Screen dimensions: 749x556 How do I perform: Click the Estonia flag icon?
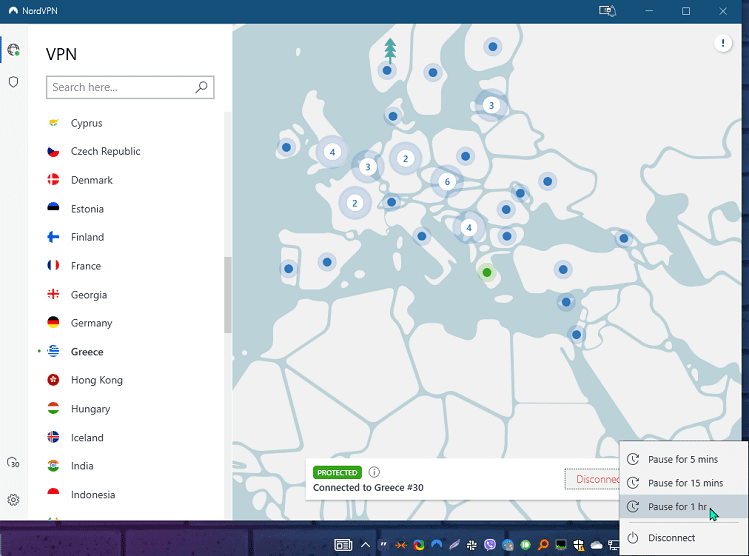click(53, 208)
